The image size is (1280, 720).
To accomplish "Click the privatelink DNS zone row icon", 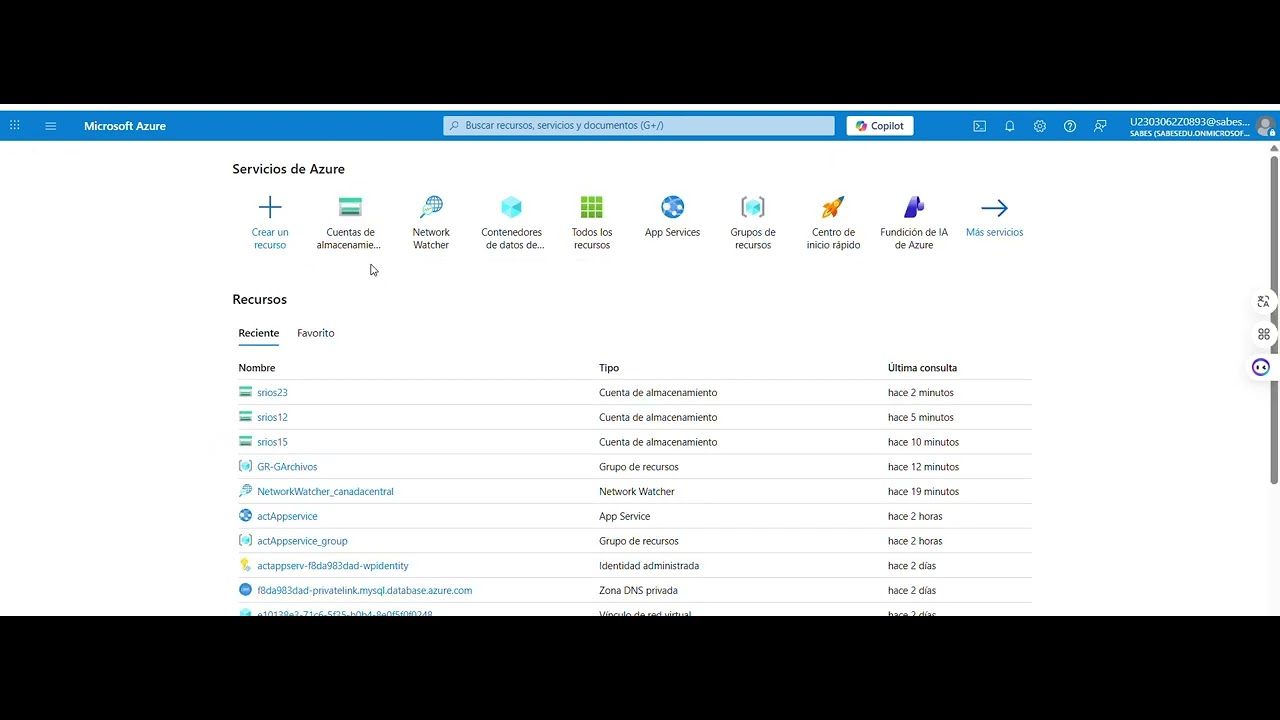I will coord(245,590).
